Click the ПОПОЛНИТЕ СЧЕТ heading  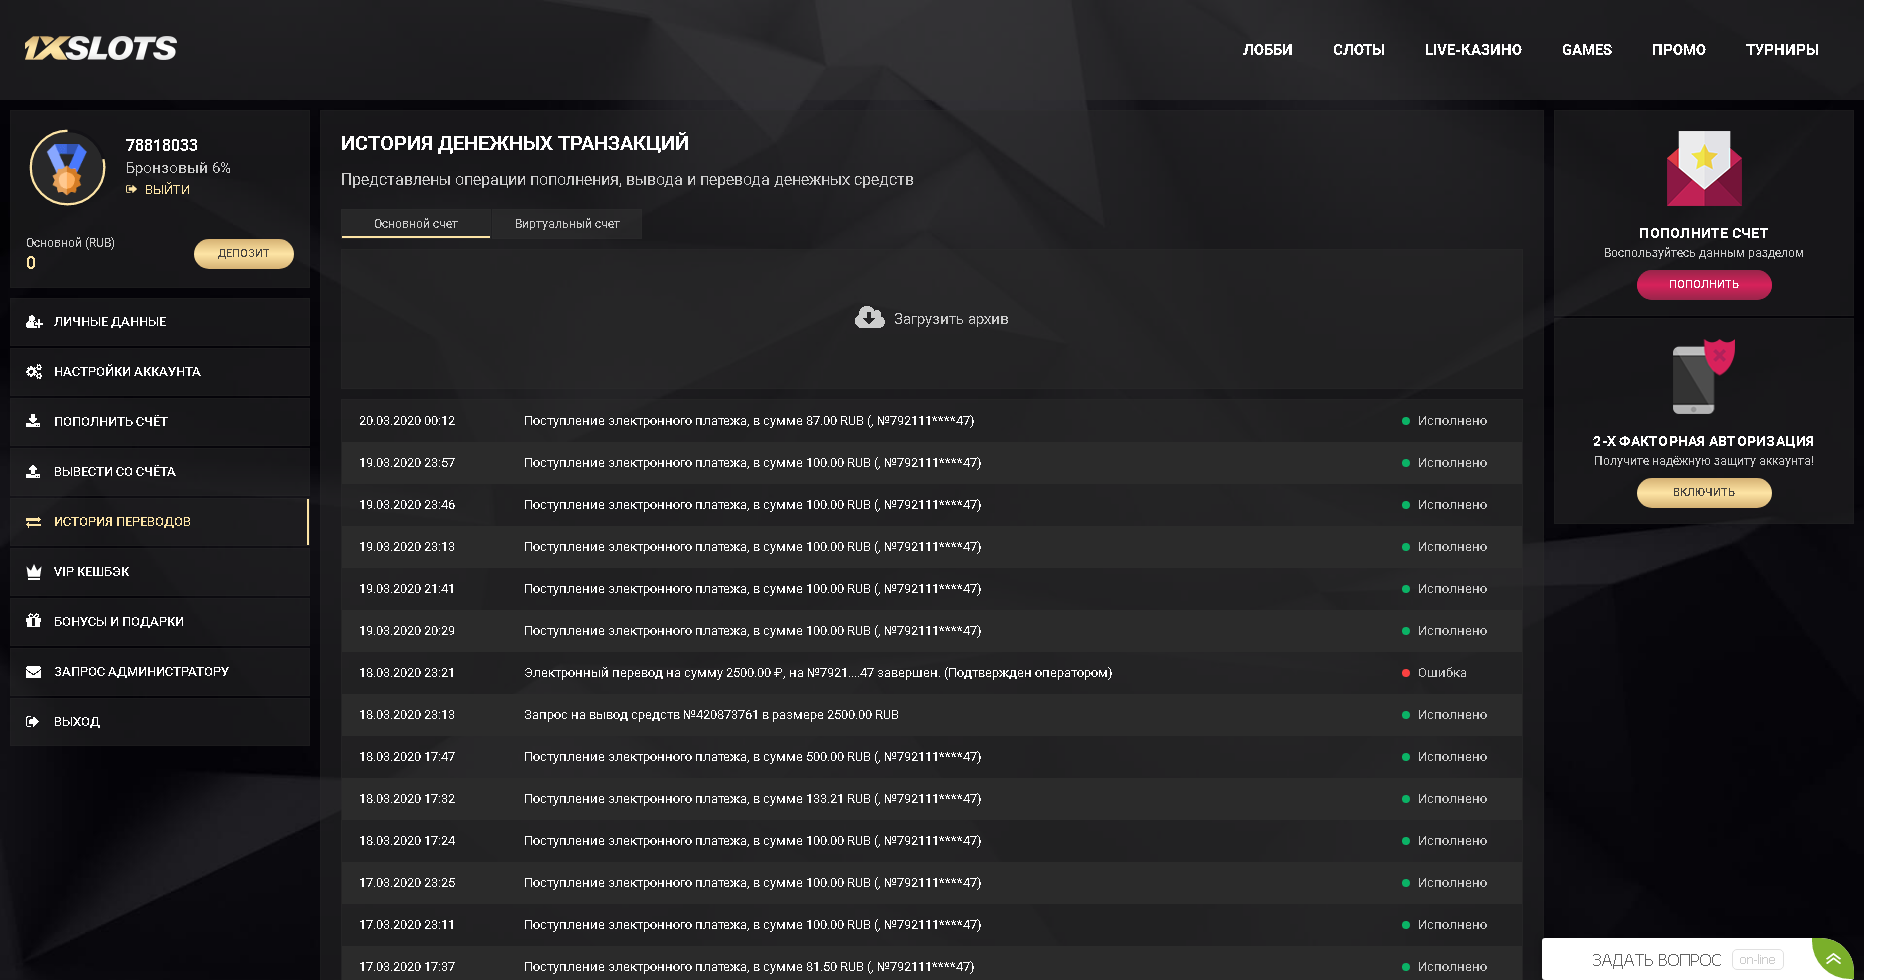[x=1704, y=233]
